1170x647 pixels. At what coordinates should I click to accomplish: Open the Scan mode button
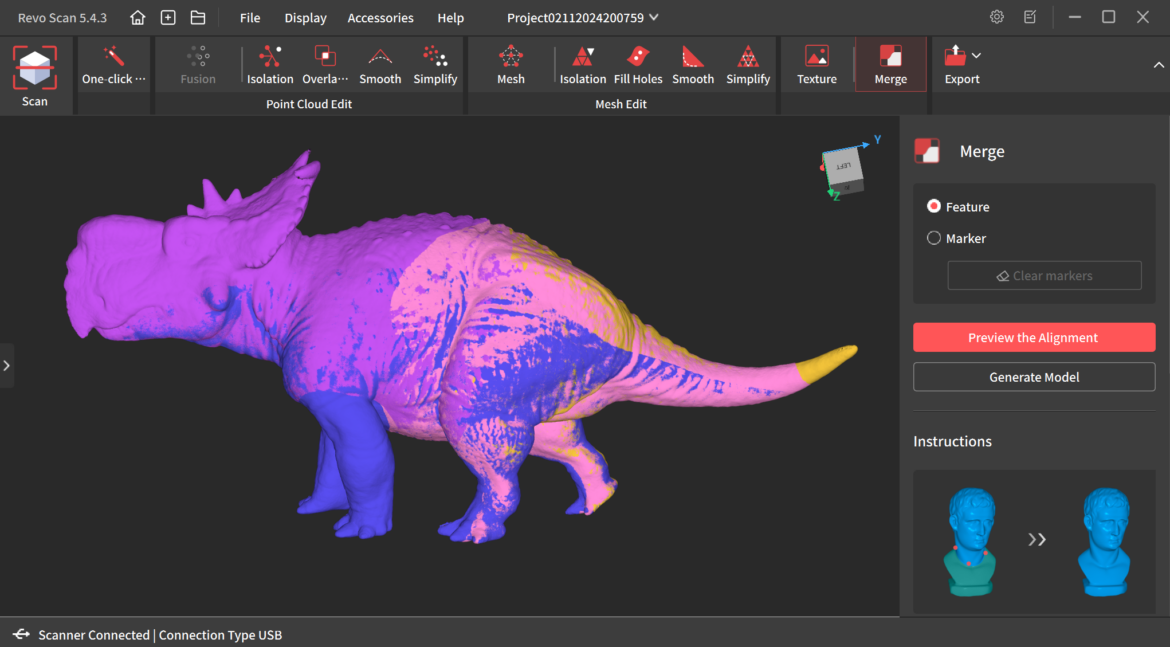coord(35,76)
